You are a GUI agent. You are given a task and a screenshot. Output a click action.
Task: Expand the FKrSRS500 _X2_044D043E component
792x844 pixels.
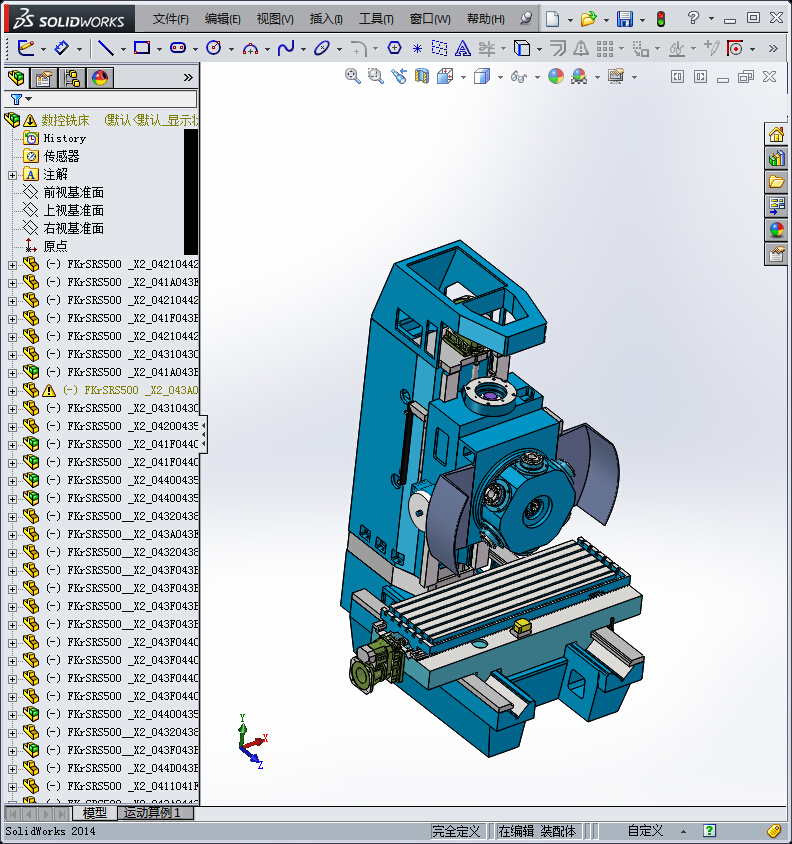point(12,769)
